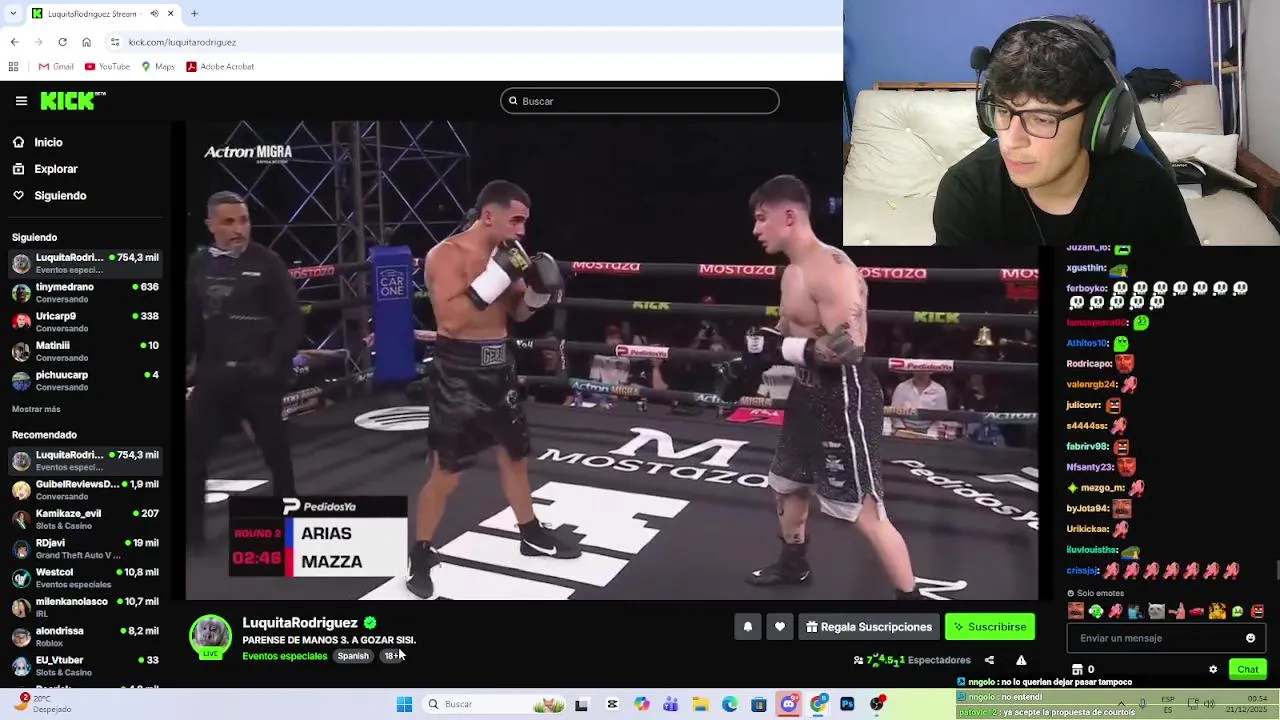Open the emoji picker in chat input
Screen dimensions: 1280x720
pos(1250,638)
